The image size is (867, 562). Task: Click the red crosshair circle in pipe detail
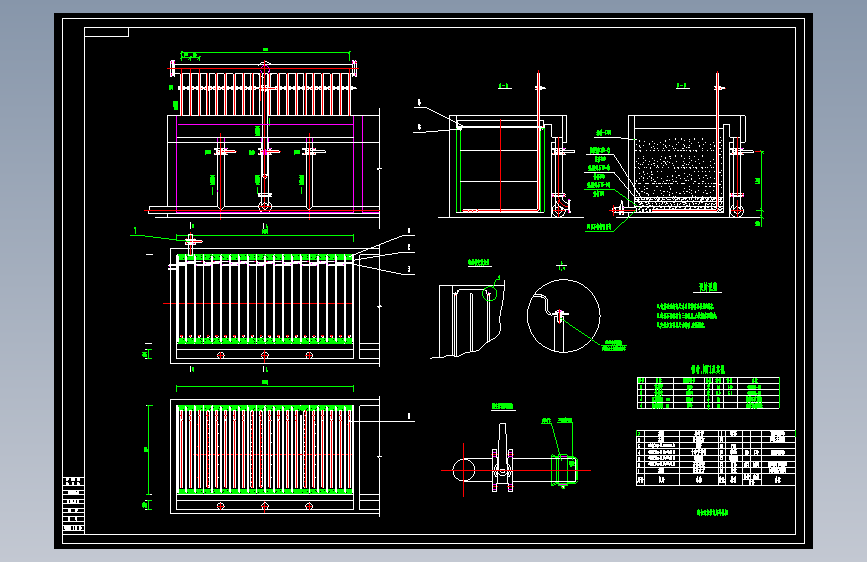pos(463,471)
